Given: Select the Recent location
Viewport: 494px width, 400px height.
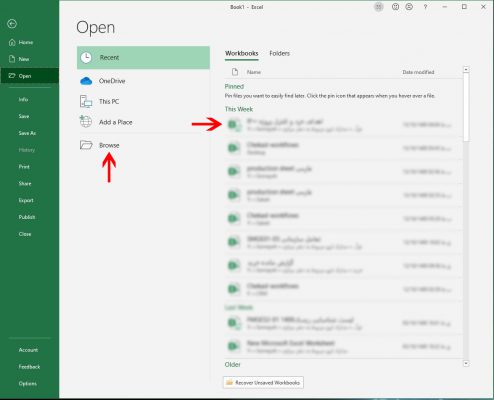Looking at the screenshot, I should (143, 58).
